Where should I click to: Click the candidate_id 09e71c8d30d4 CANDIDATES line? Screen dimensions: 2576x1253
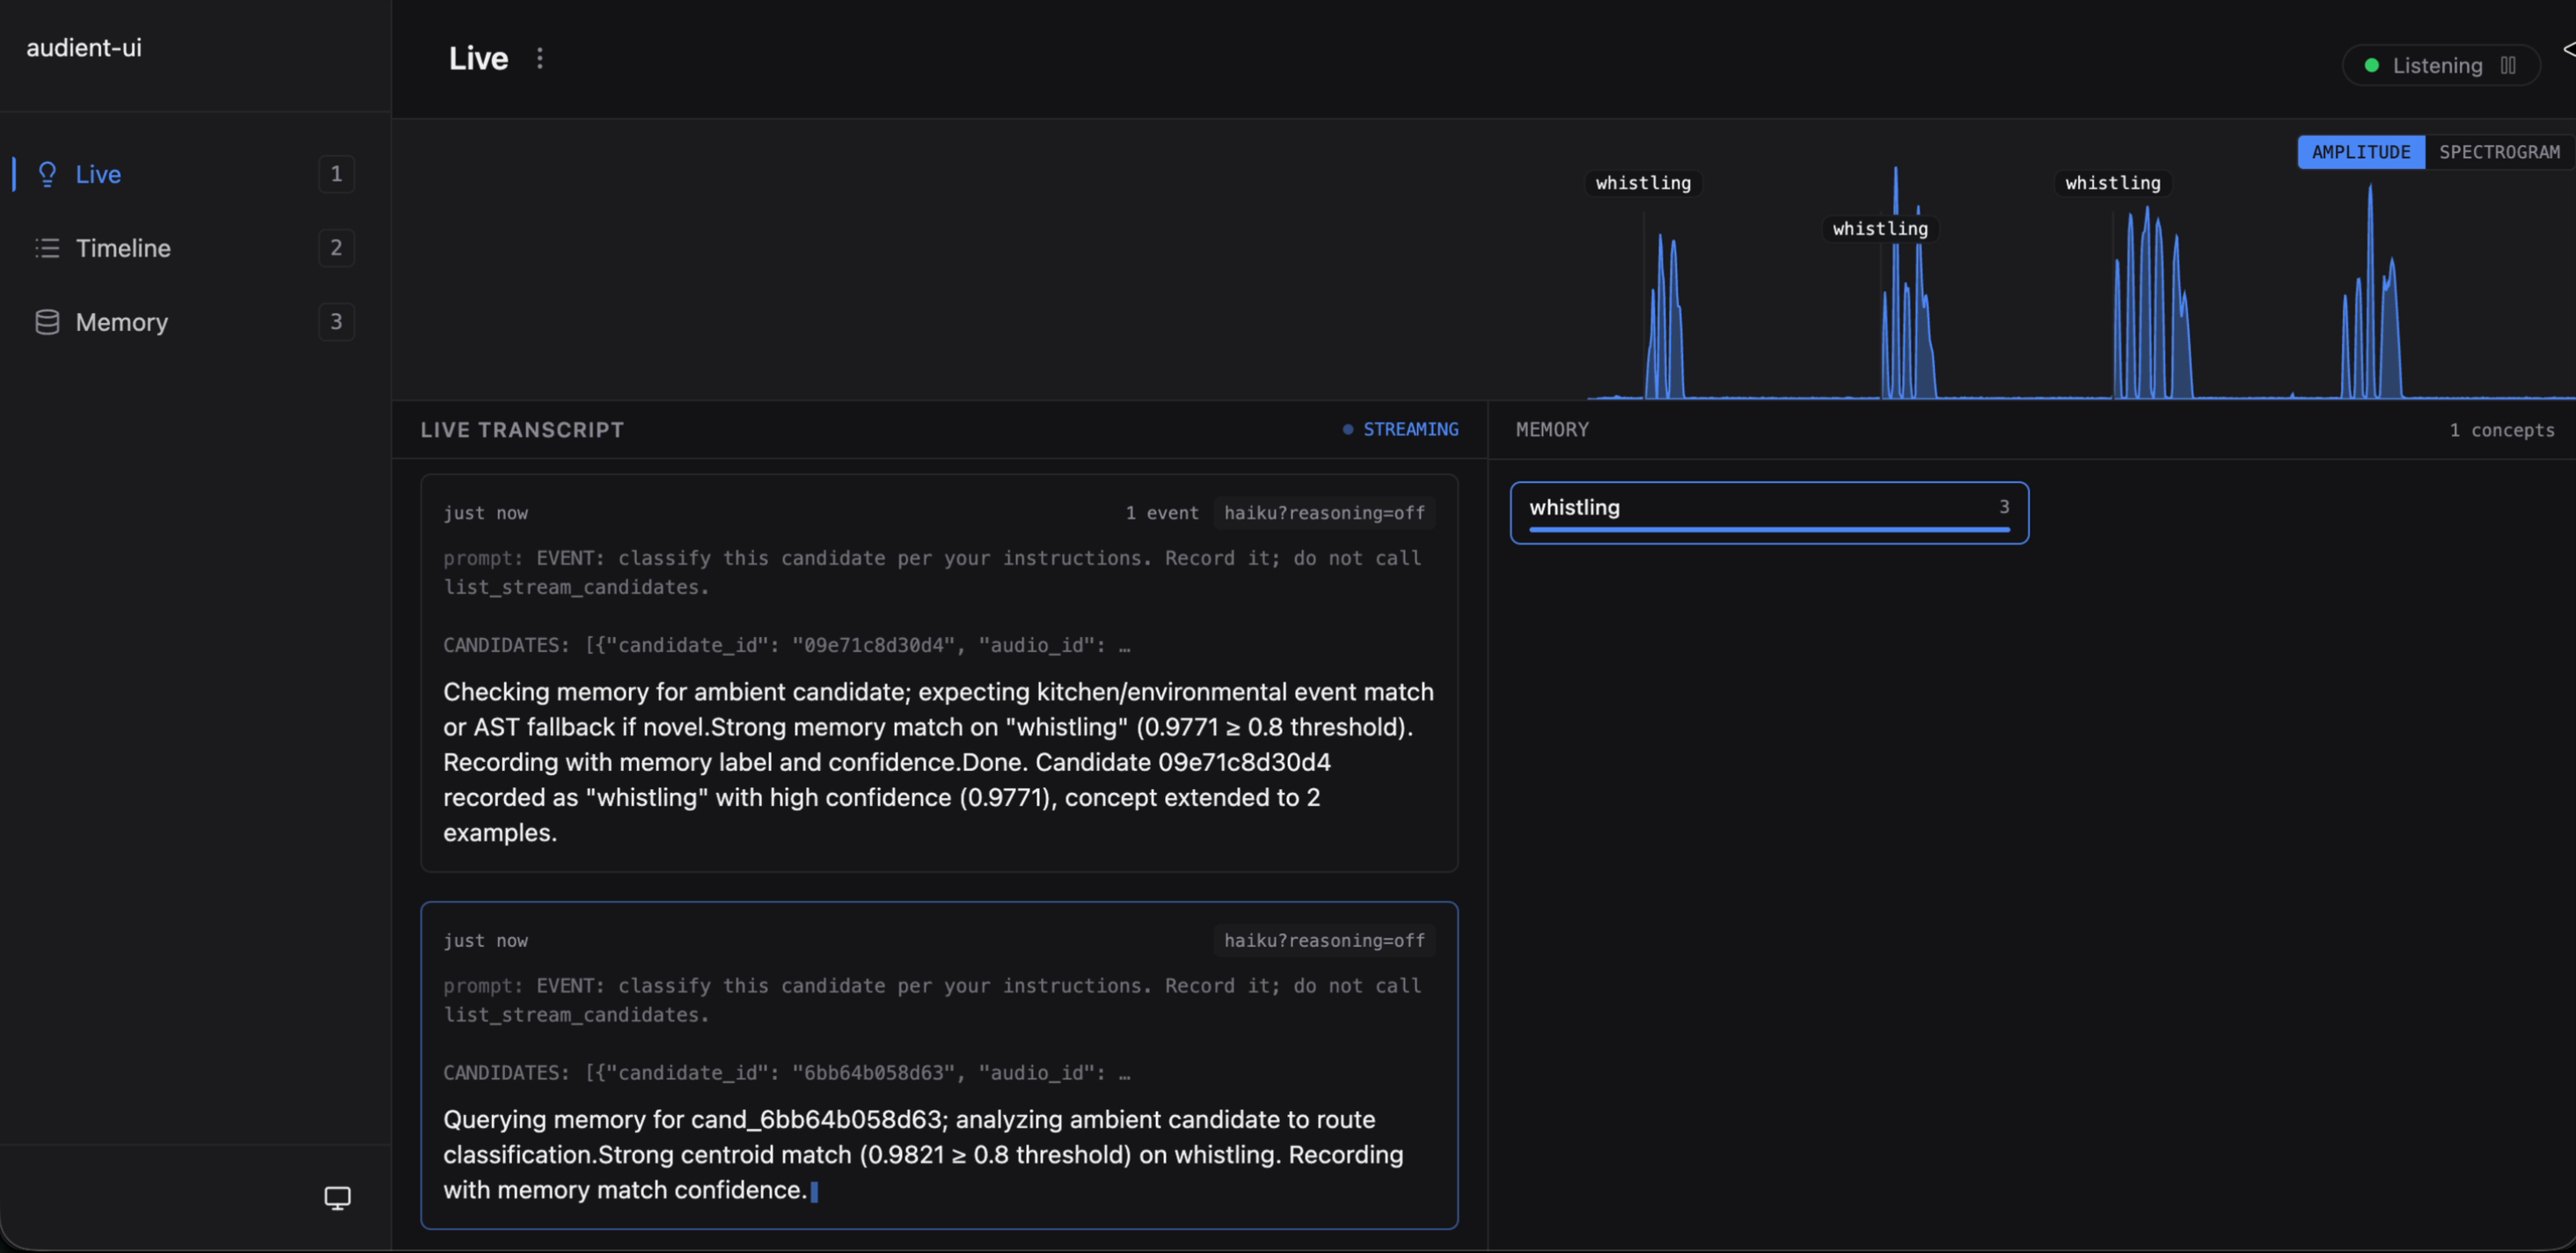(x=787, y=646)
